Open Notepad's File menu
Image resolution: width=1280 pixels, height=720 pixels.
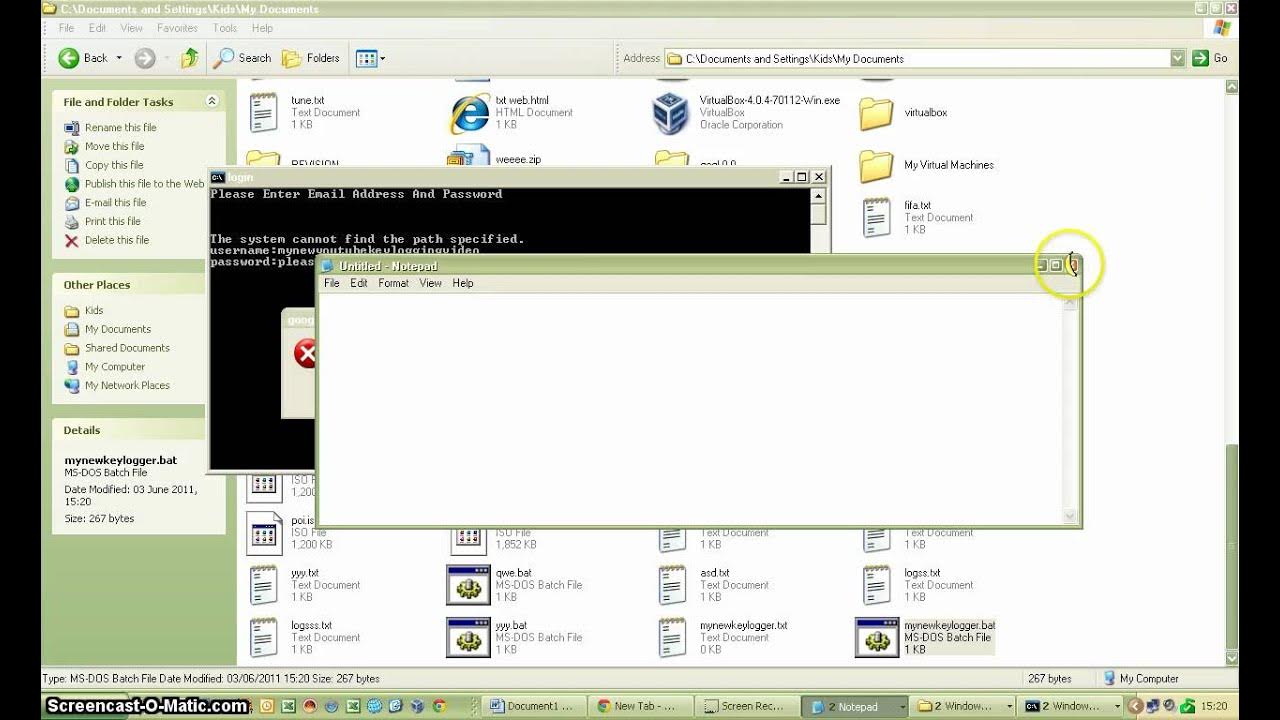pos(331,283)
